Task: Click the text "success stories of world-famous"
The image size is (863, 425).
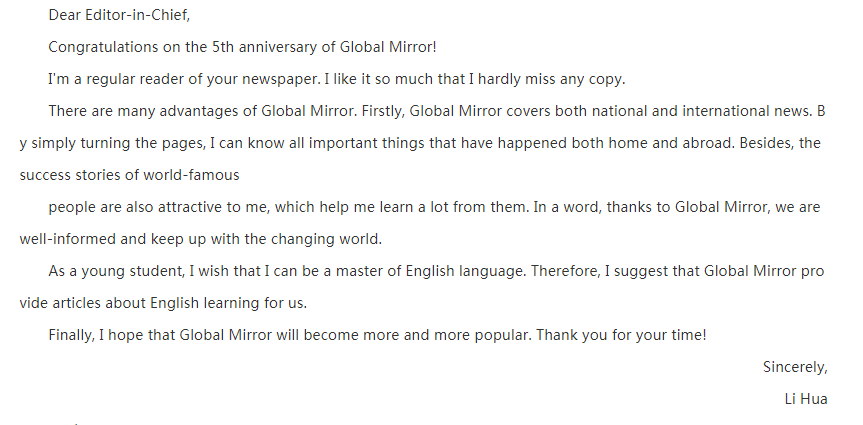Action: click(130, 175)
